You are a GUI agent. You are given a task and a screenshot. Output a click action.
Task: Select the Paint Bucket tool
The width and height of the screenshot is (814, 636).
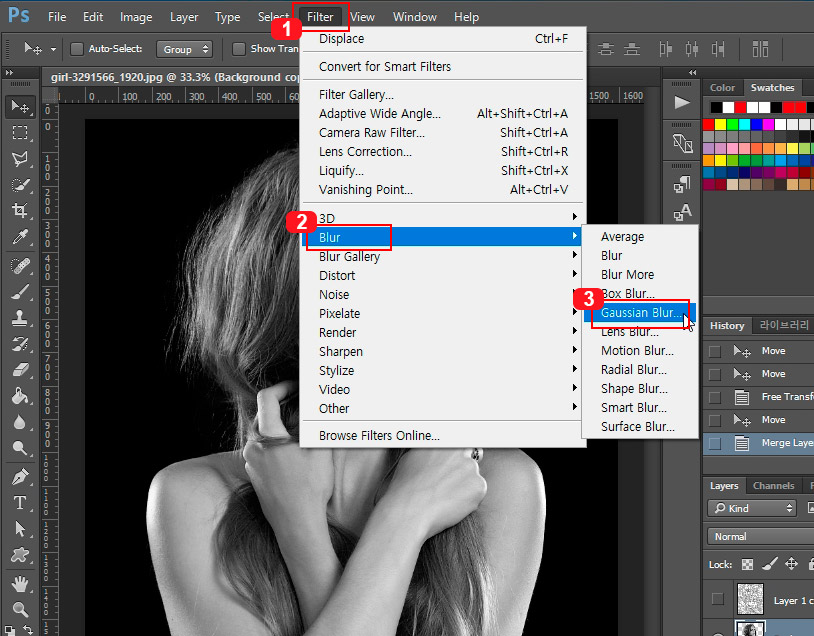(20, 396)
